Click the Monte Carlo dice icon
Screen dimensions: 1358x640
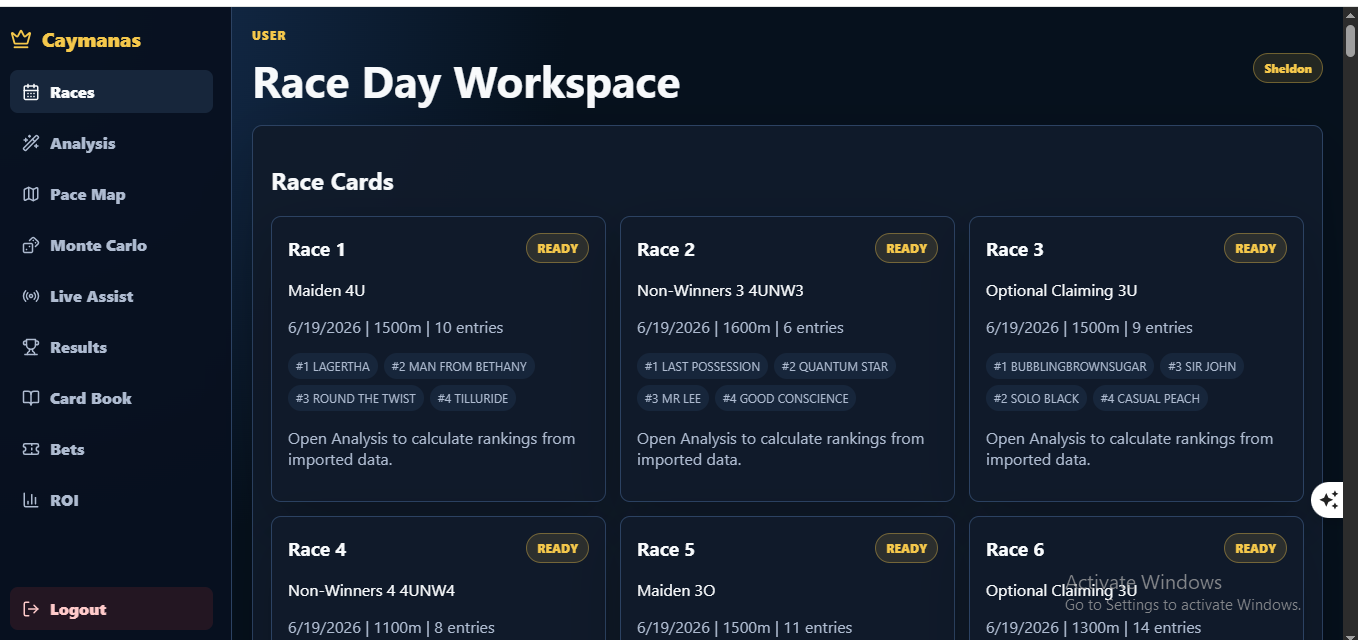click(31, 245)
